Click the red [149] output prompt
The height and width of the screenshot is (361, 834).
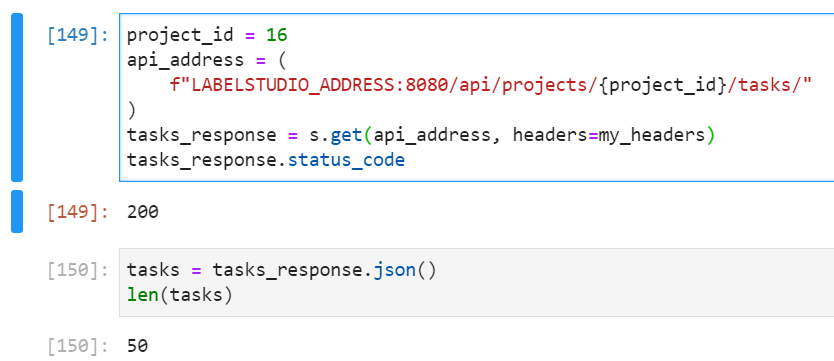click(x=78, y=213)
